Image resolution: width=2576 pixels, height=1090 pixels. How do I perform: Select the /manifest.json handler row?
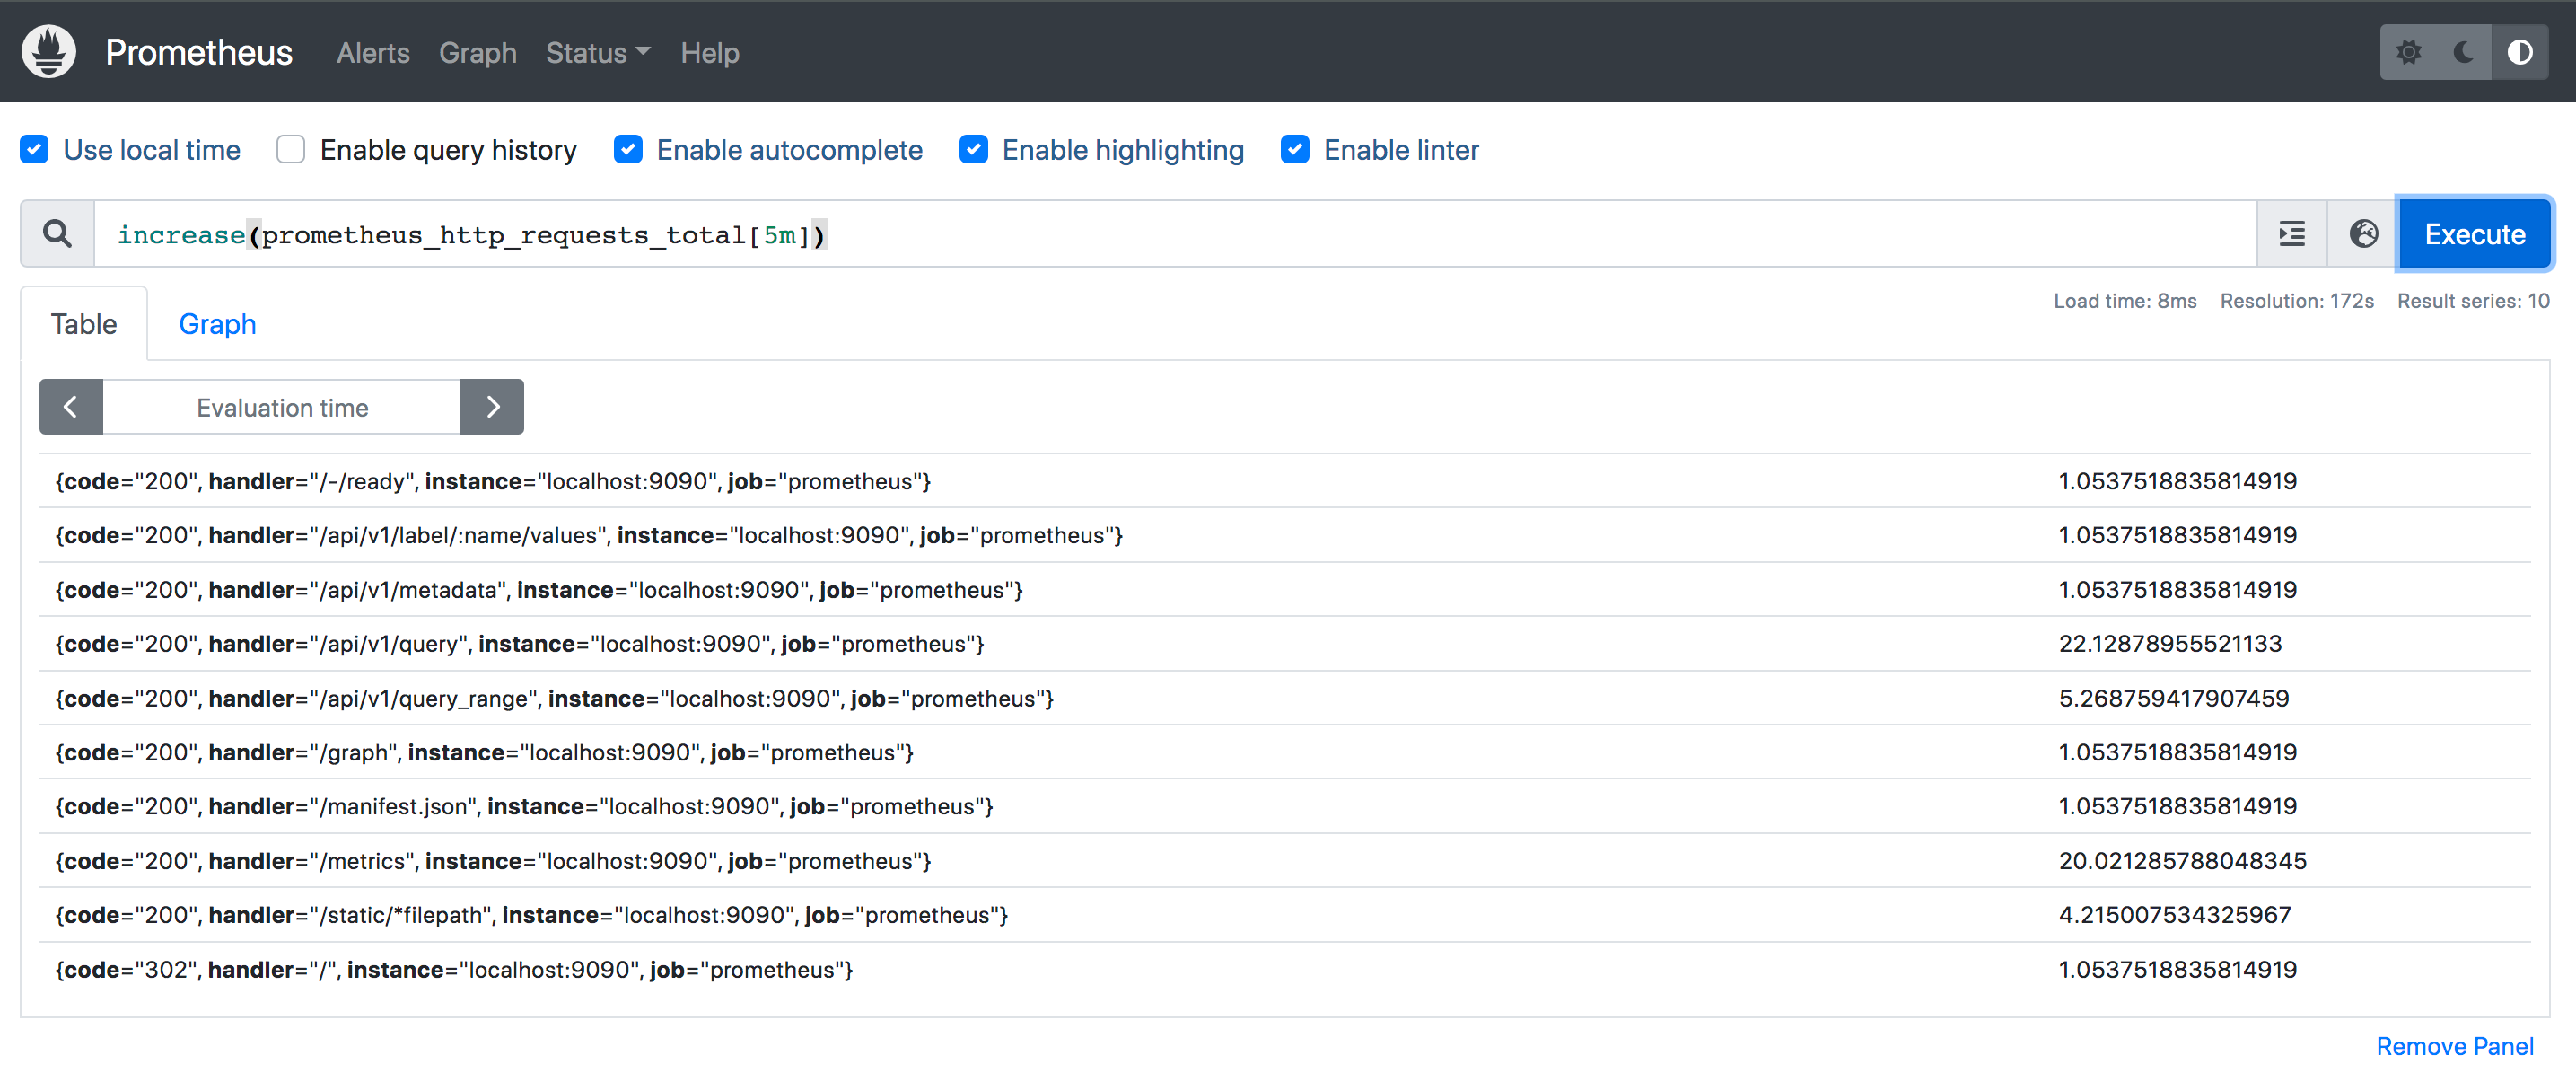[x=1285, y=806]
